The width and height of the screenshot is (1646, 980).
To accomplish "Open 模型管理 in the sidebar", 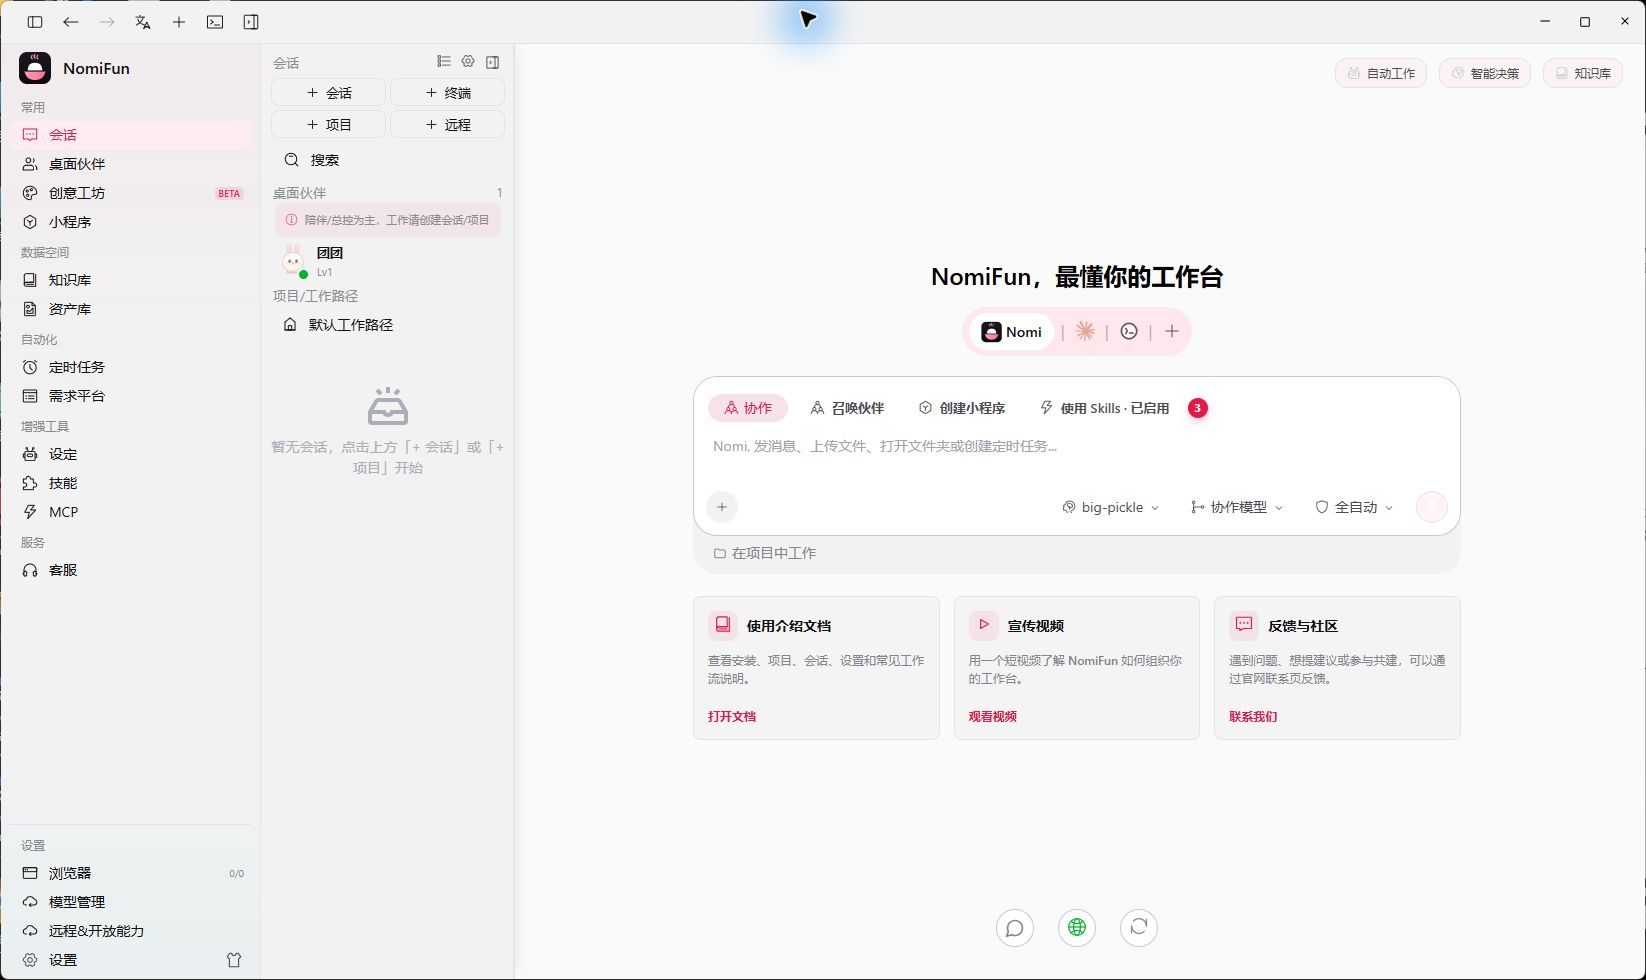I will tap(133, 902).
